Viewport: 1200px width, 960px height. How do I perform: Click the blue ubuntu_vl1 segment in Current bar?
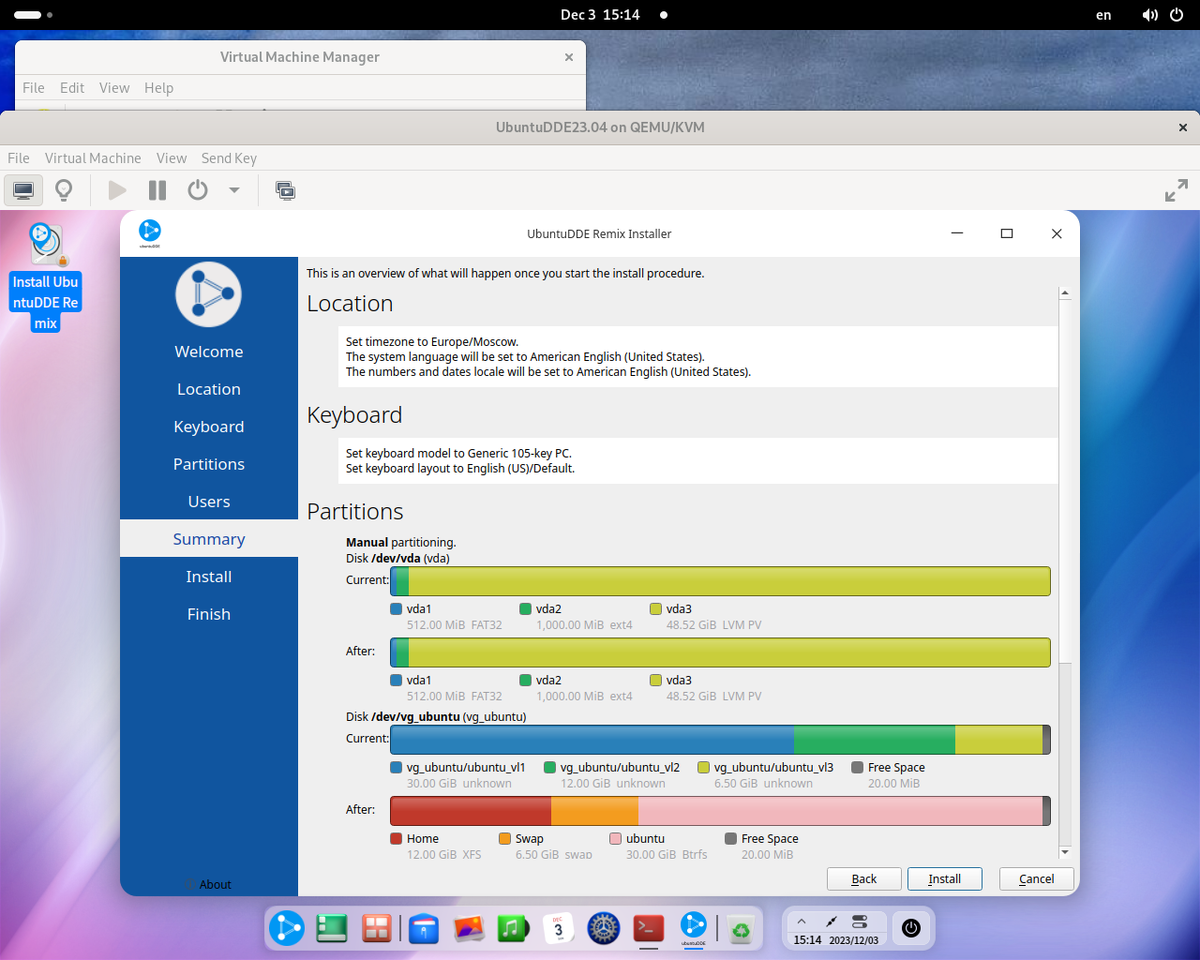pos(592,739)
